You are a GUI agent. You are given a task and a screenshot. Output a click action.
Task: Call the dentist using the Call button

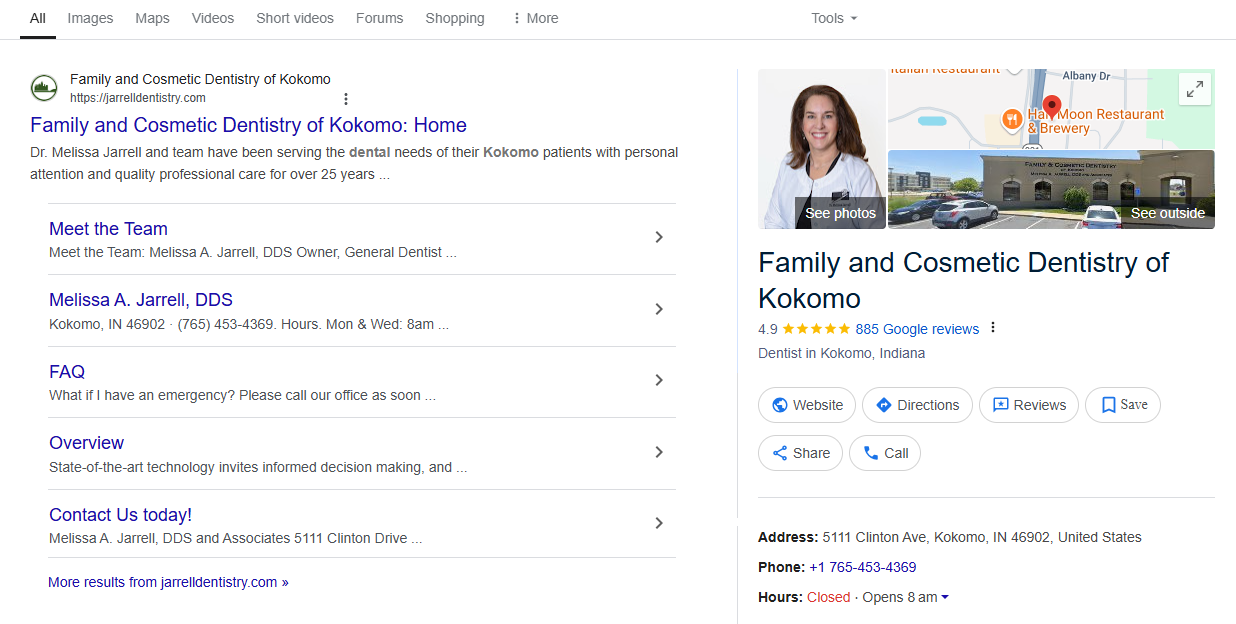(885, 453)
